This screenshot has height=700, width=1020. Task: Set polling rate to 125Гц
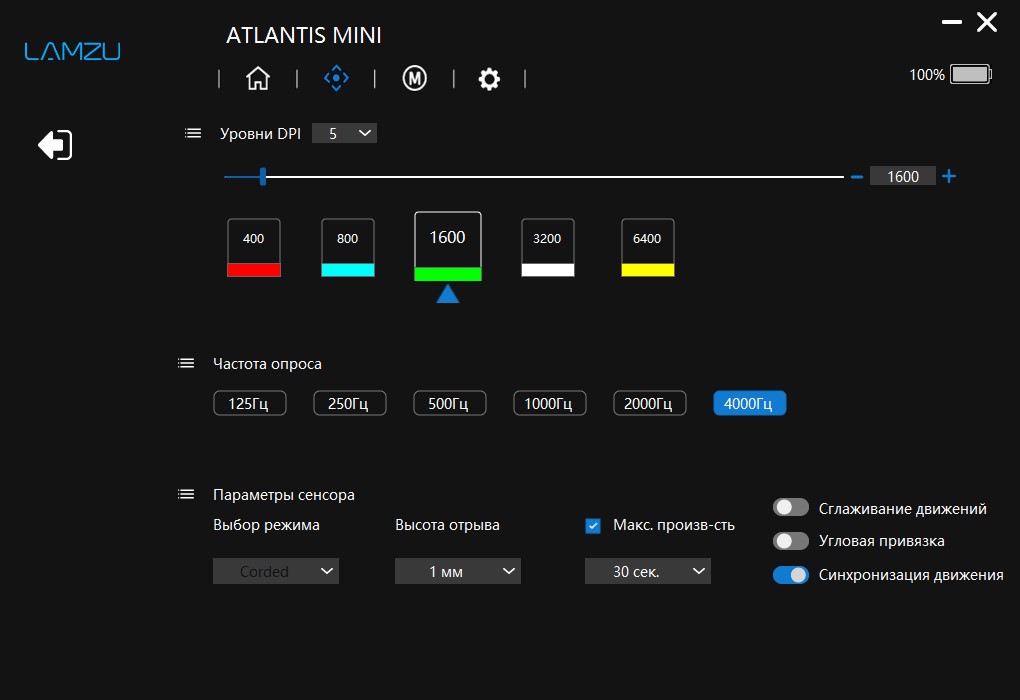tap(250, 403)
